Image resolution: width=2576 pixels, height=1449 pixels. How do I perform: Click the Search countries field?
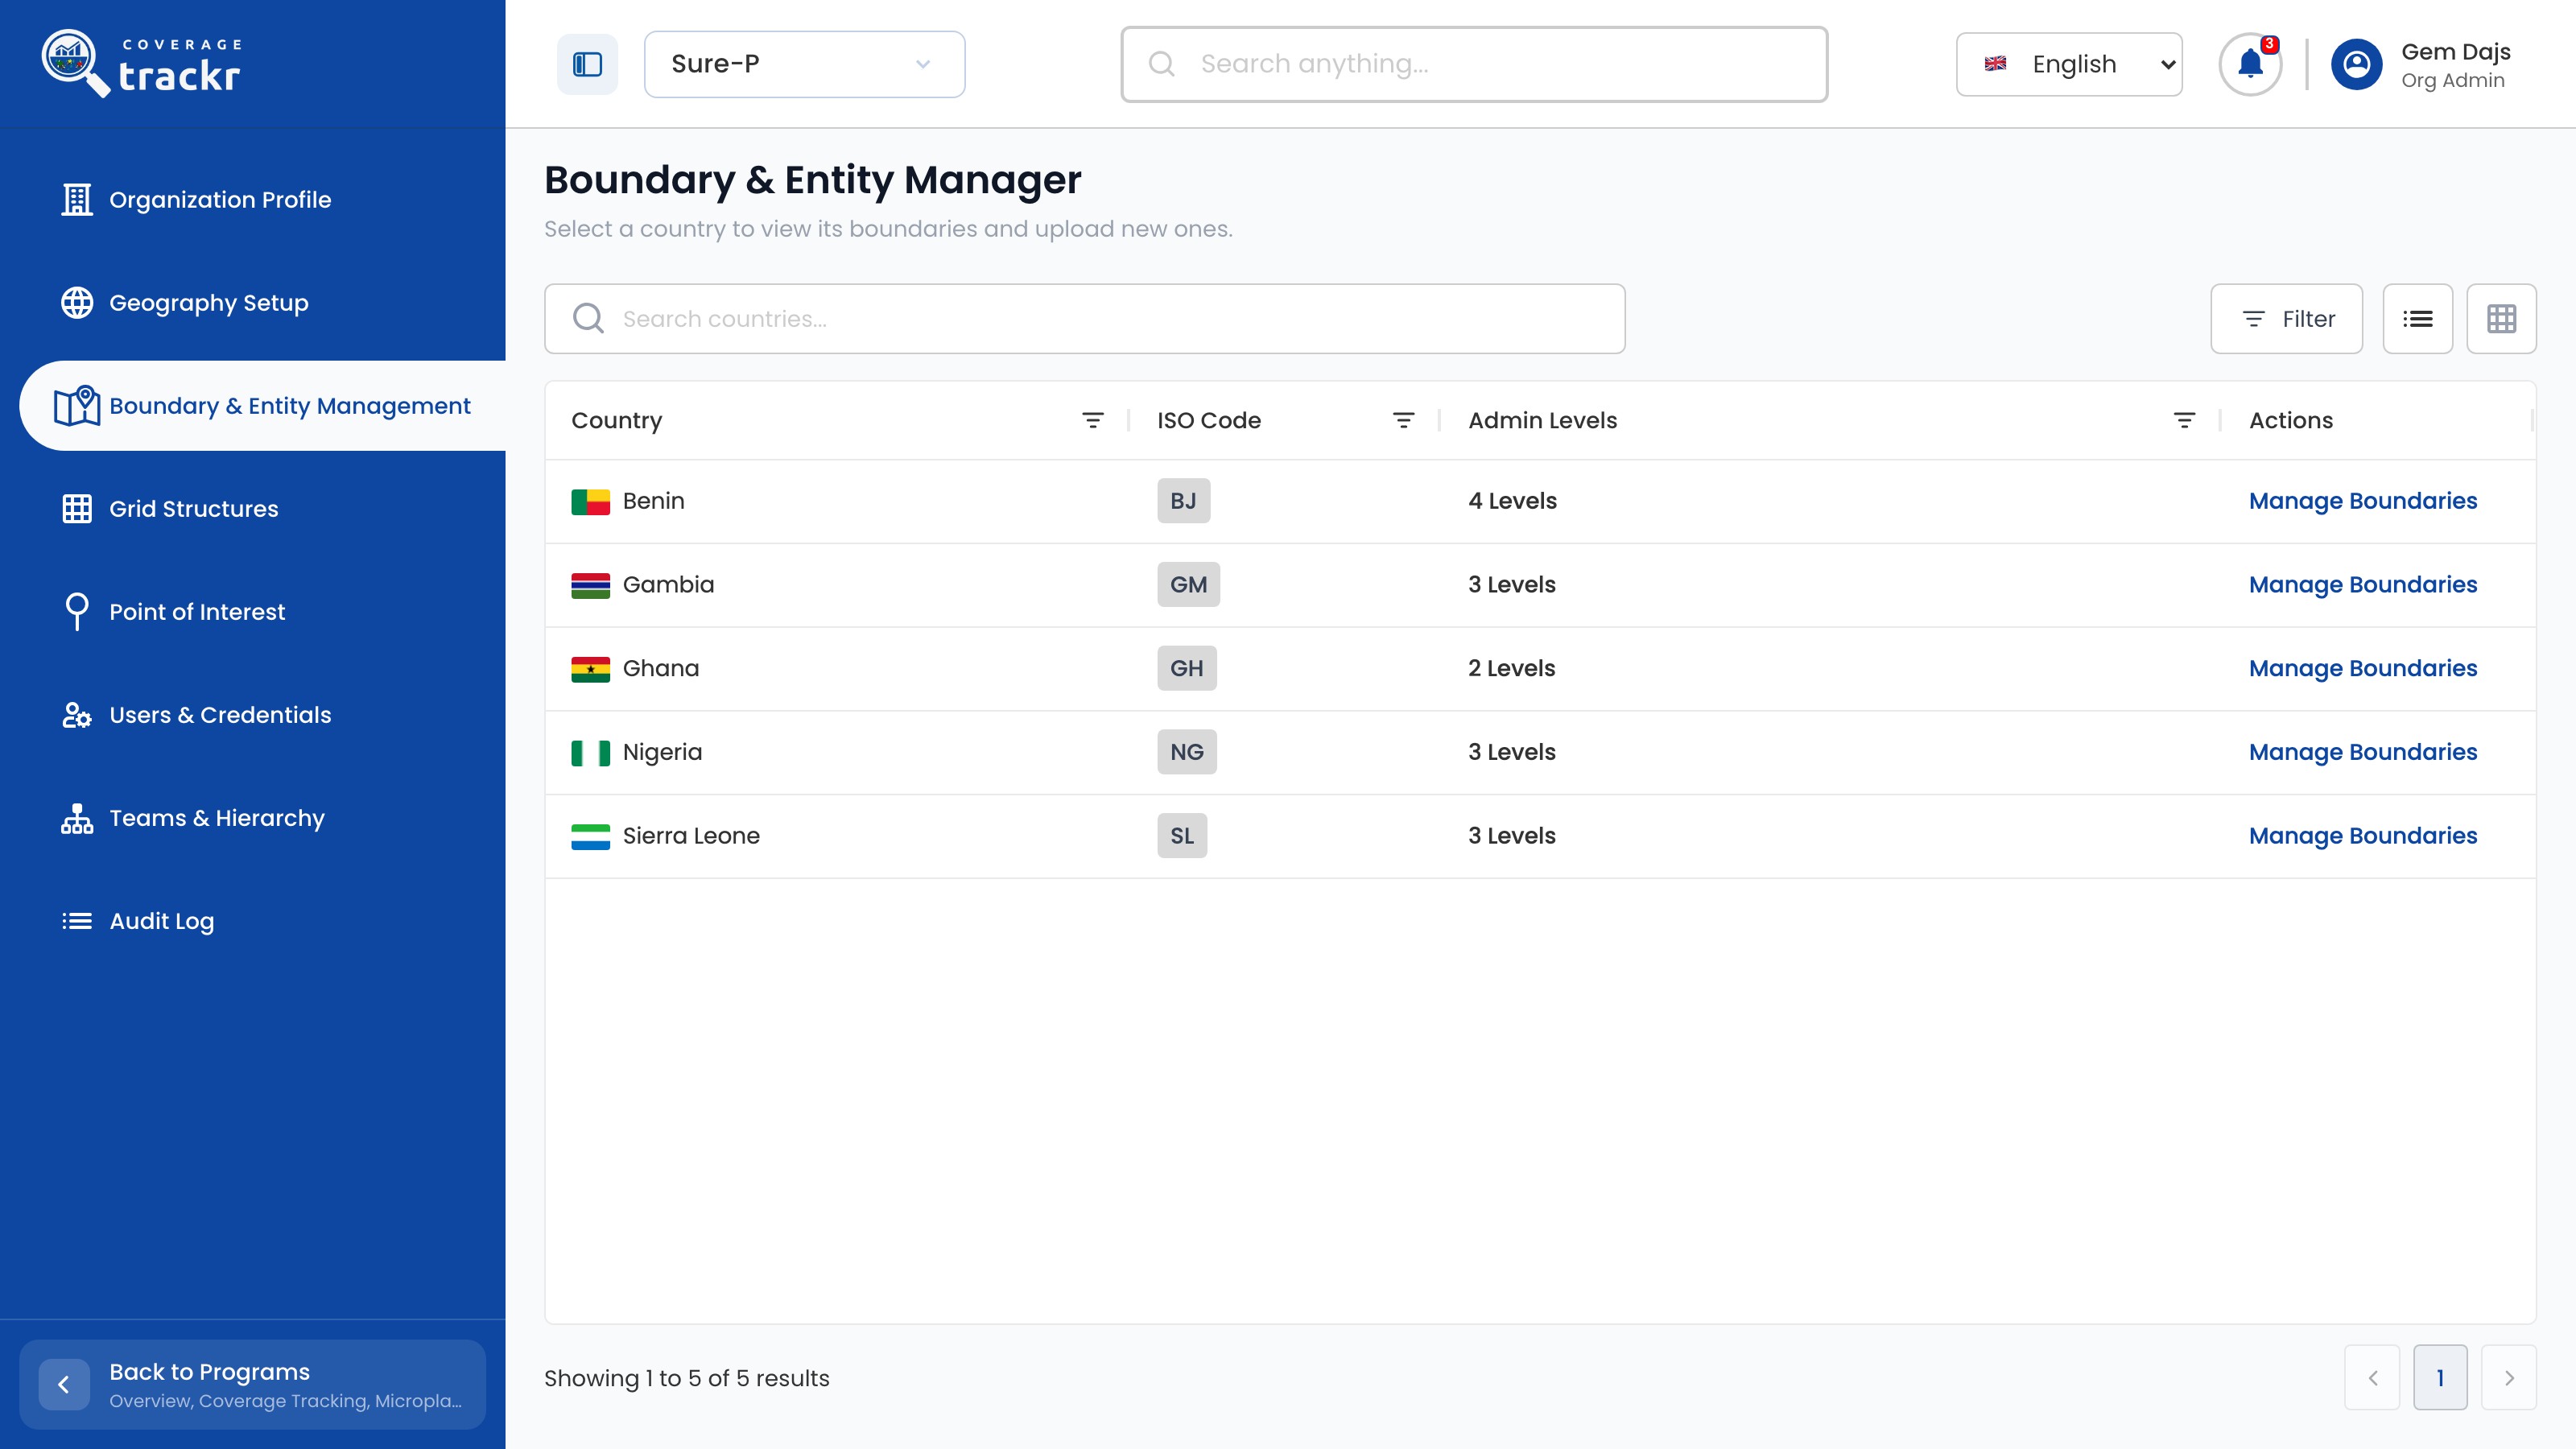click(1084, 318)
